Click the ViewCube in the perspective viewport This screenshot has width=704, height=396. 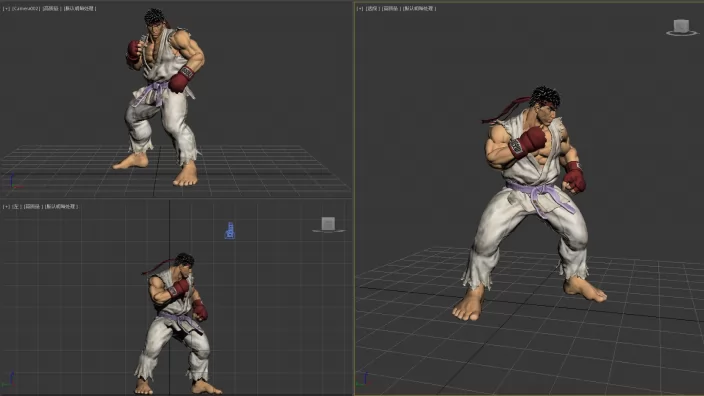(681, 25)
